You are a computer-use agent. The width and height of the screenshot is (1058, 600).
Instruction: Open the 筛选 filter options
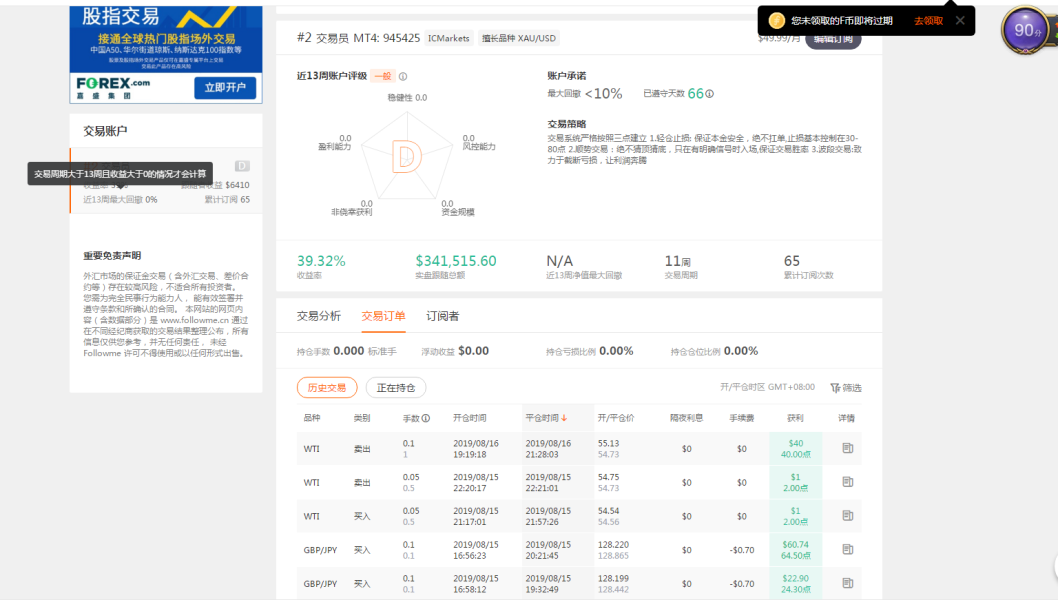[845, 388]
